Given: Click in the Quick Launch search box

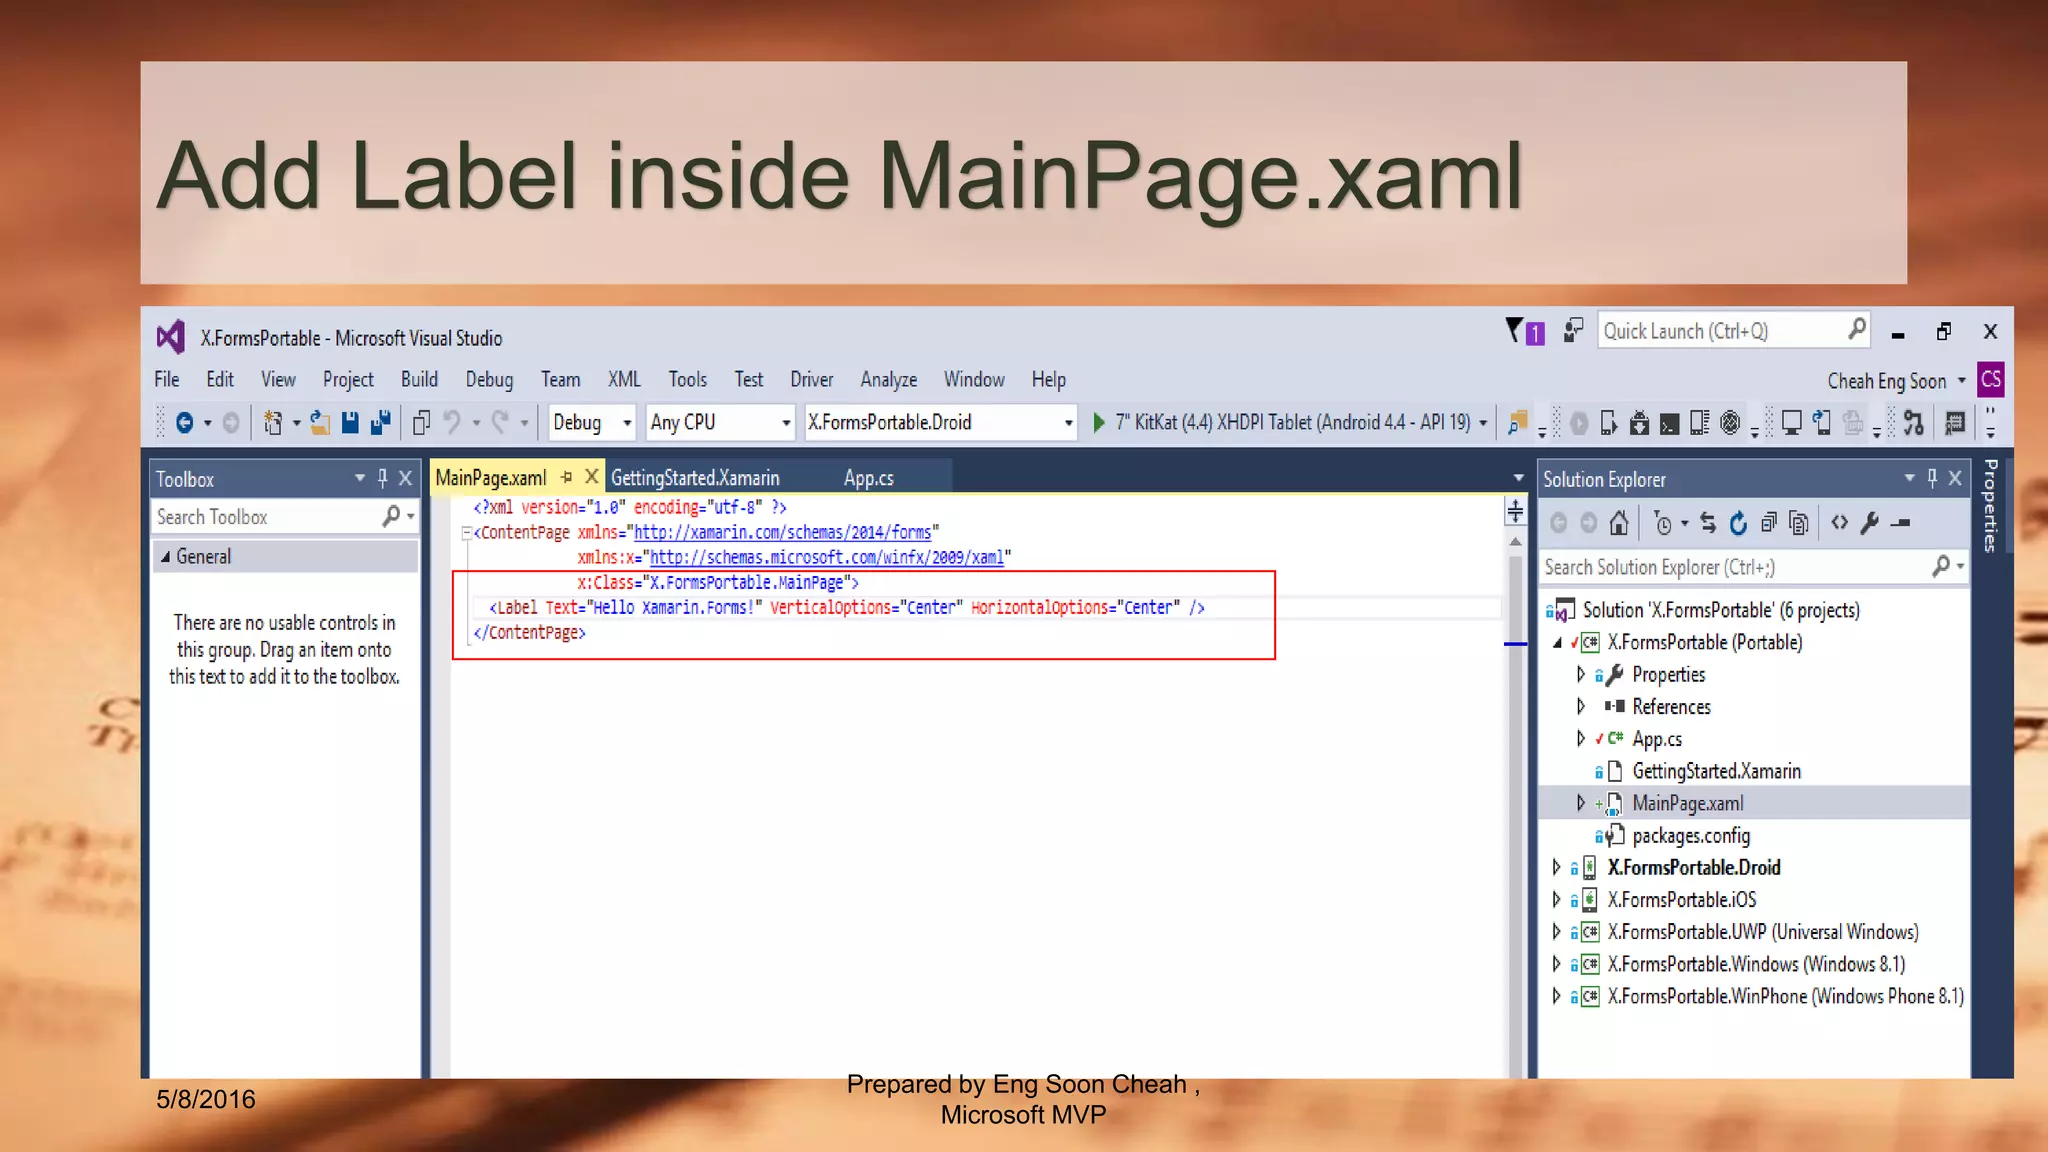Looking at the screenshot, I should pyautogui.click(x=1733, y=331).
